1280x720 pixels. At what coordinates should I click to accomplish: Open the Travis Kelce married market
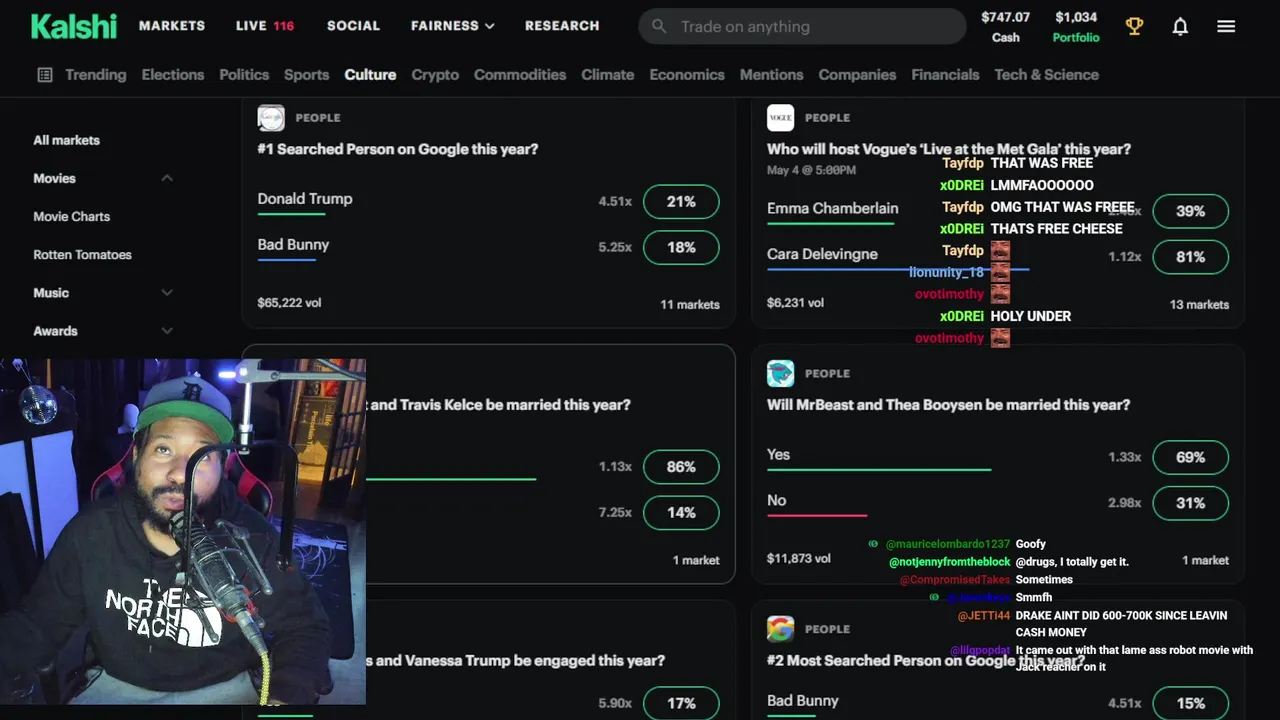pyautogui.click(x=498, y=405)
